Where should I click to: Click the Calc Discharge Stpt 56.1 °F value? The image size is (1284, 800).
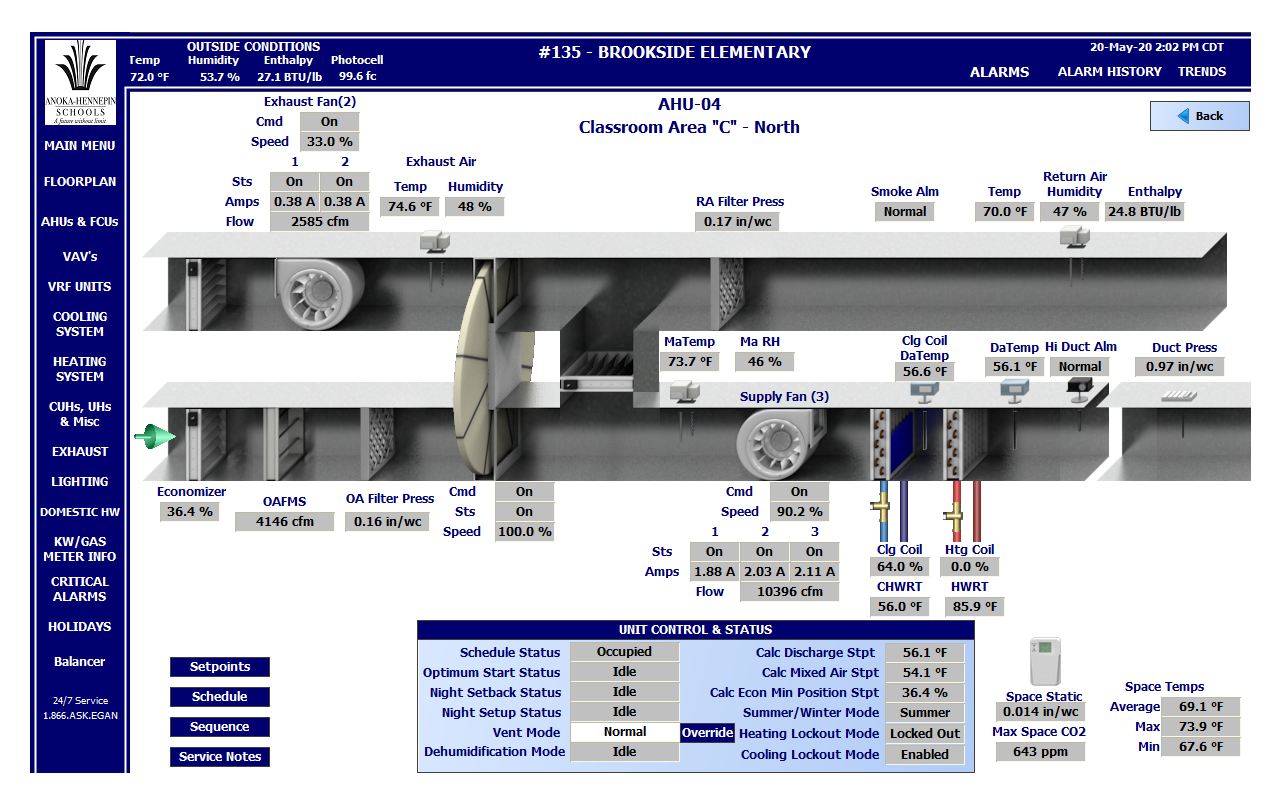coord(925,653)
